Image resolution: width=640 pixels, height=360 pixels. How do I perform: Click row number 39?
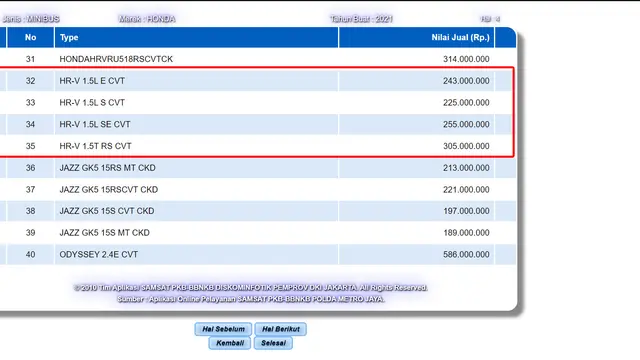(x=31, y=233)
